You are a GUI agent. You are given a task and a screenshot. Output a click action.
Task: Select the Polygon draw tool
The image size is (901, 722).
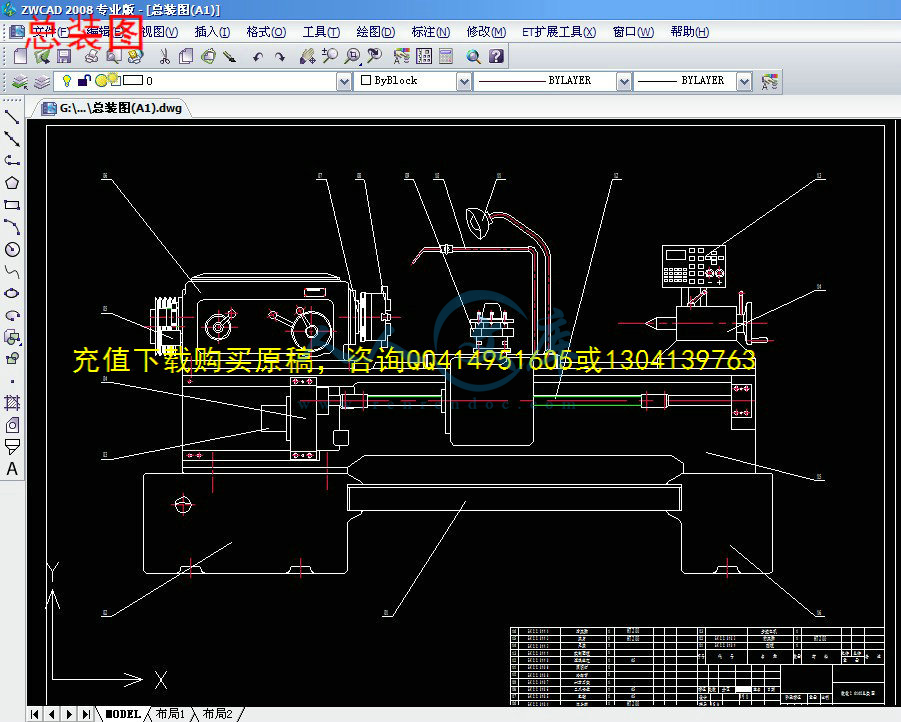[12, 183]
